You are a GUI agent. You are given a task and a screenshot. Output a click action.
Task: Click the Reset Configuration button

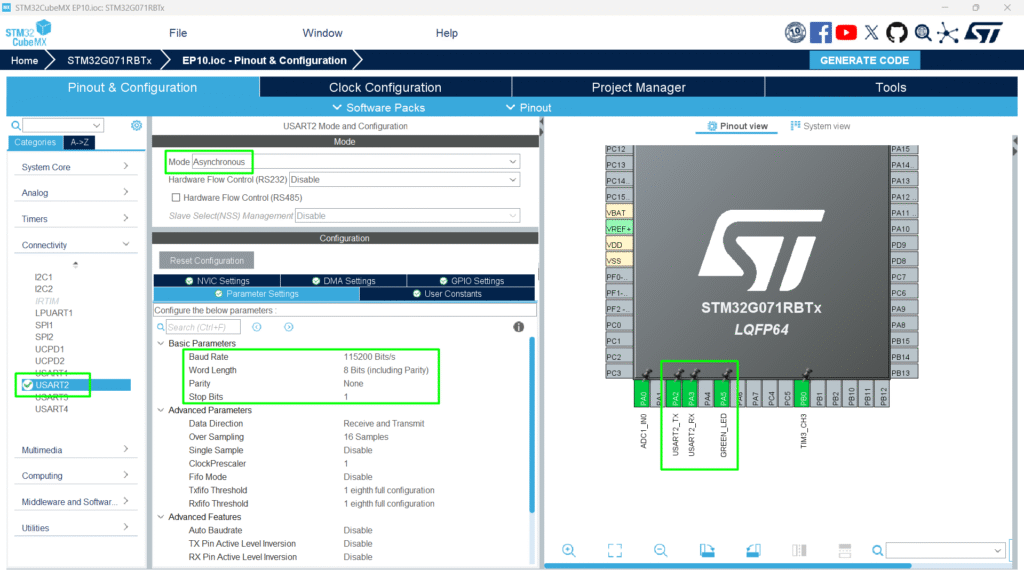pos(206,260)
